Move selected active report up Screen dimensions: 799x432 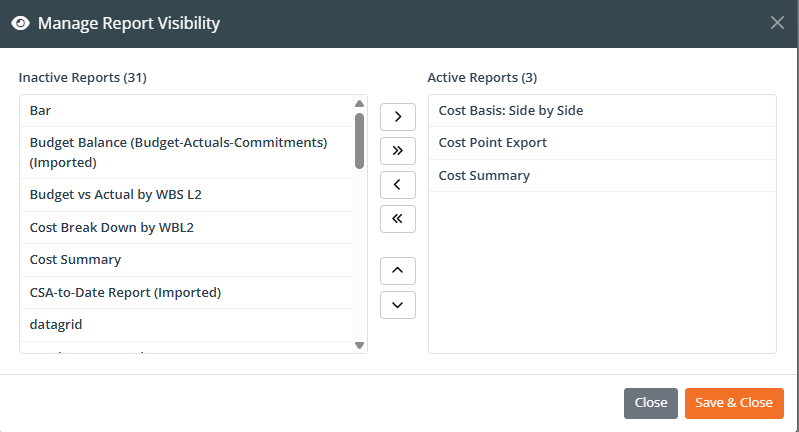tap(397, 271)
